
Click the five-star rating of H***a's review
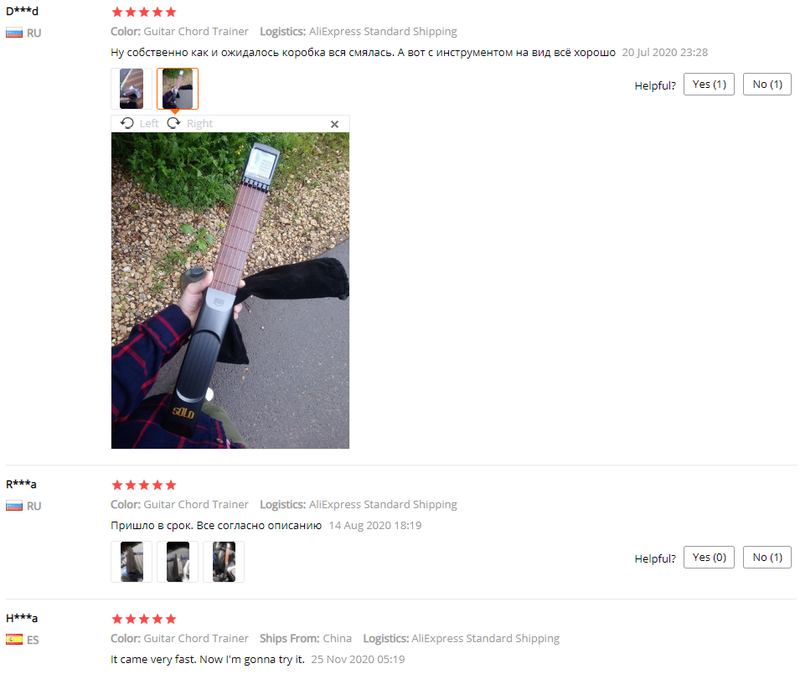click(144, 619)
